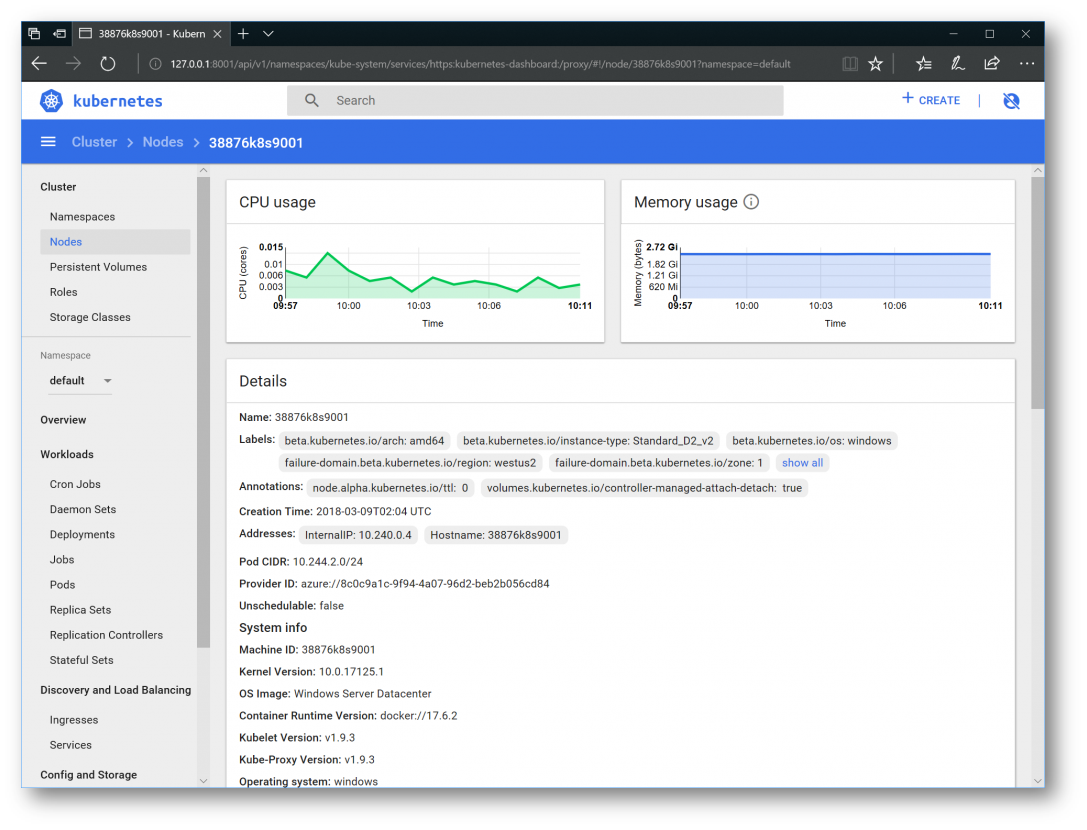Screen dimensions: 1087x830
Task: Click the browser refresh icon
Action: 108,64
